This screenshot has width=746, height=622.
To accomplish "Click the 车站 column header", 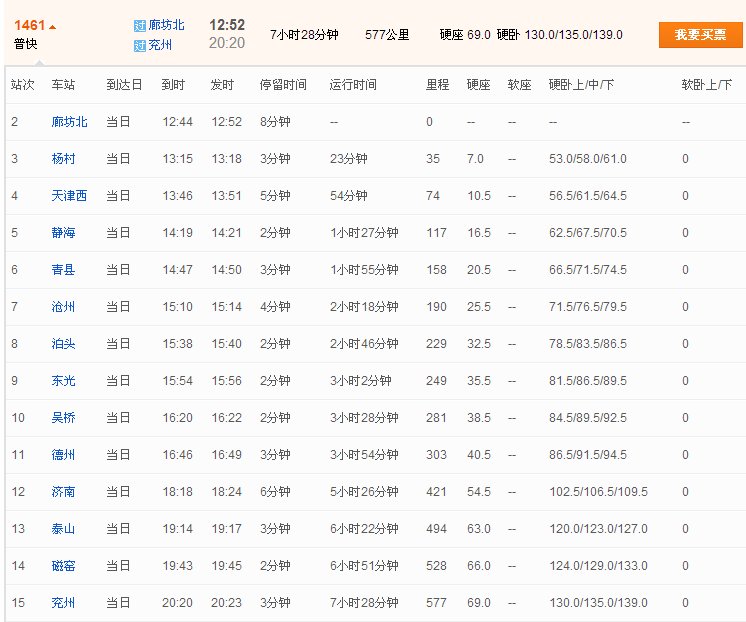I will 63,85.
